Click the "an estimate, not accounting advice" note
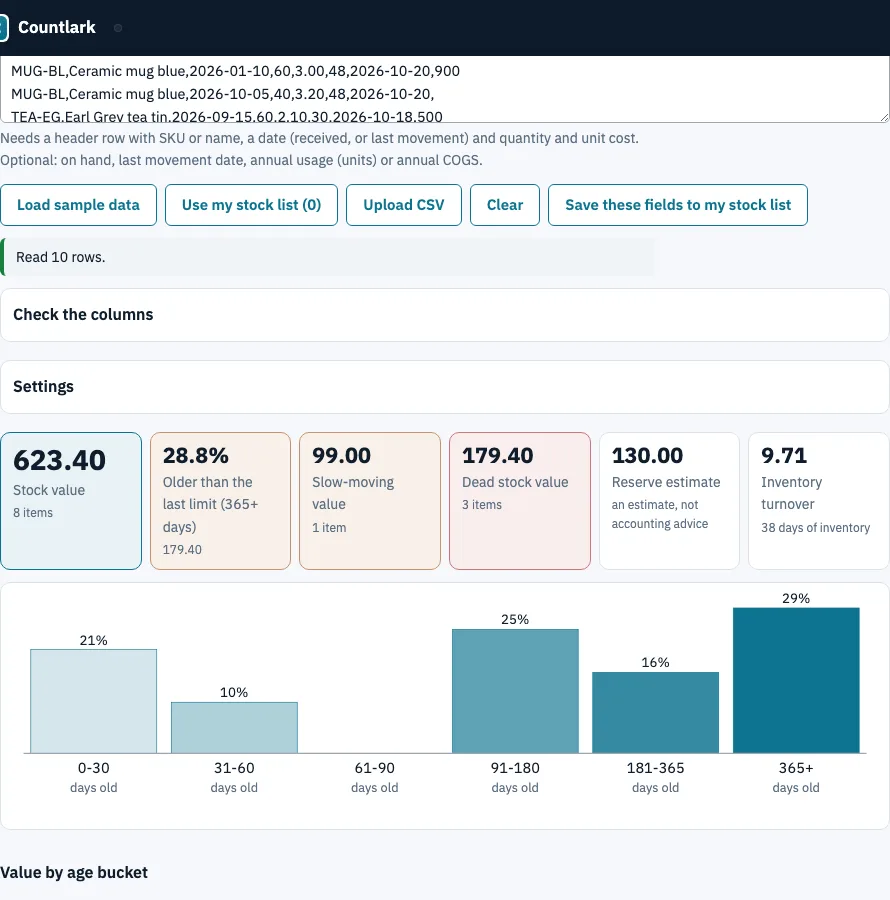 pos(660,514)
